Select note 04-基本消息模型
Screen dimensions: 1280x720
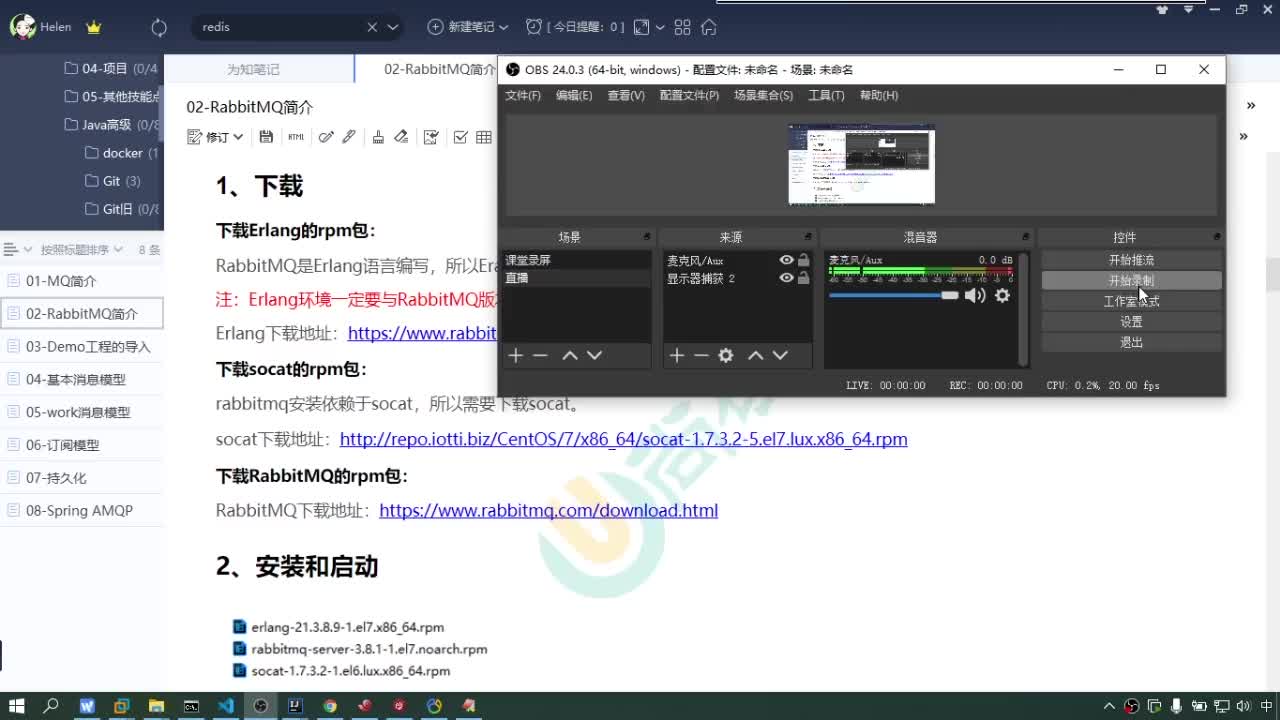pyautogui.click(x=82, y=379)
